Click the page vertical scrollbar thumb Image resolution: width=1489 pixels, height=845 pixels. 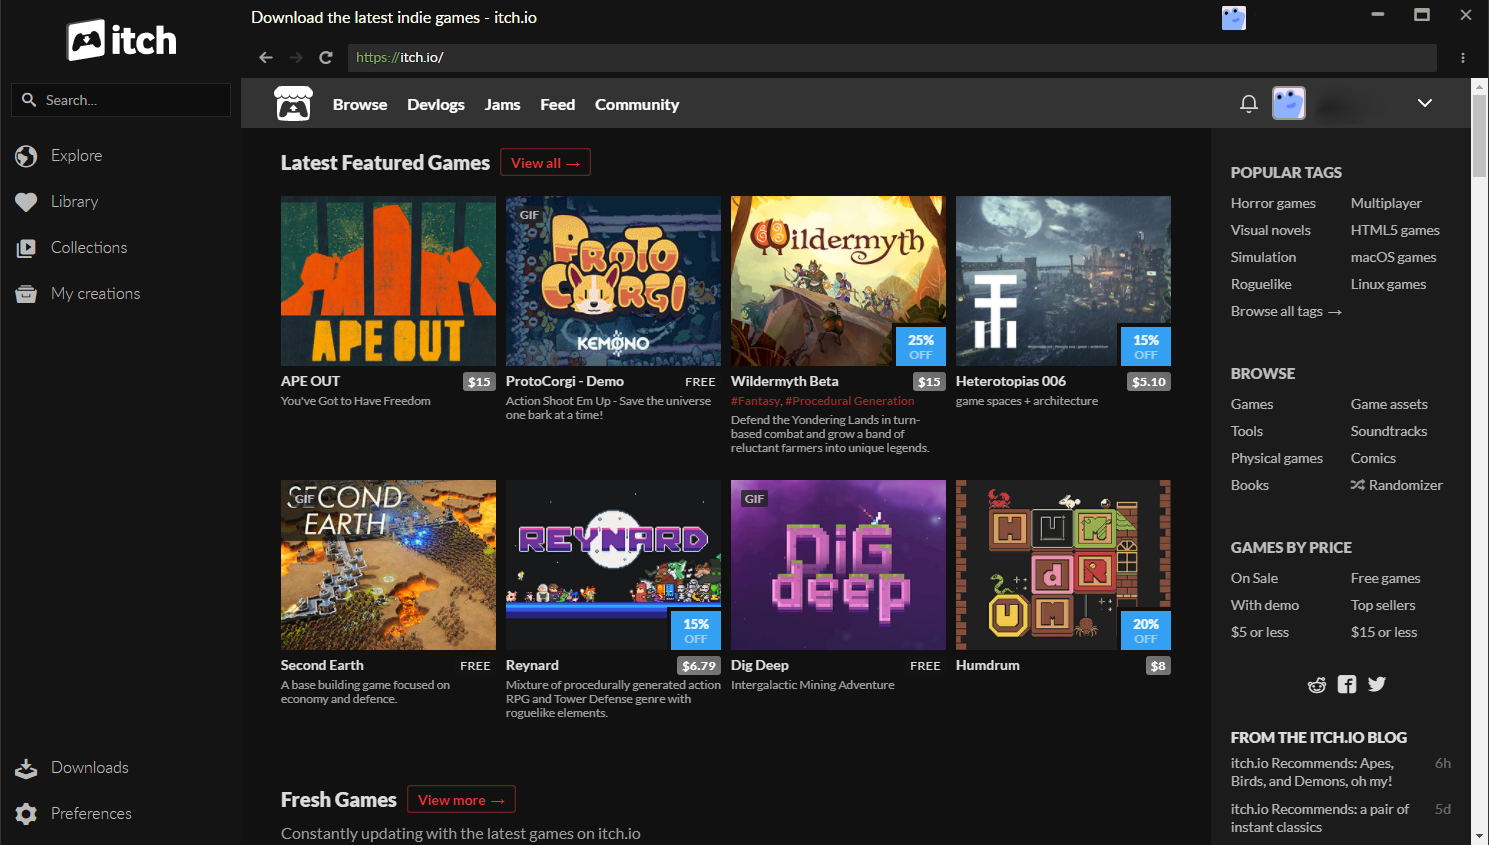[x=1479, y=137]
